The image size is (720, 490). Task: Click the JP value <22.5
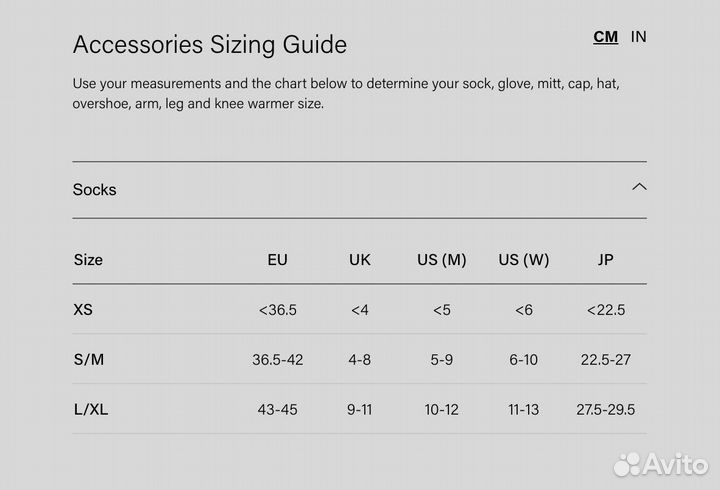pos(605,310)
